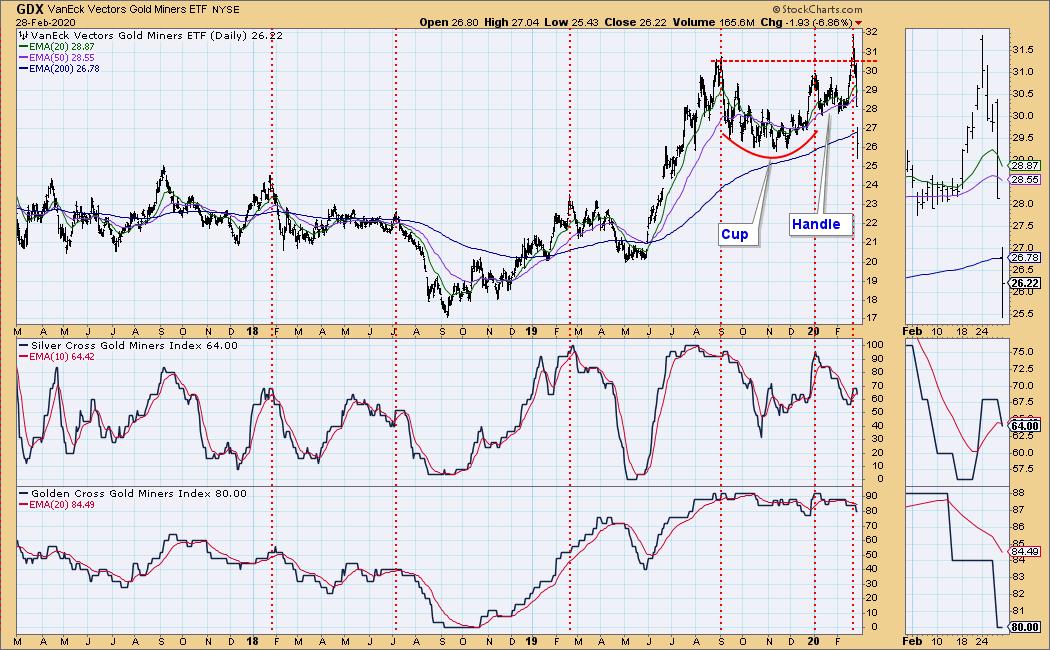This screenshot has height=650, width=1050.
Task: Click the StockCharts.com copyright label
Action: coord(817,9)
